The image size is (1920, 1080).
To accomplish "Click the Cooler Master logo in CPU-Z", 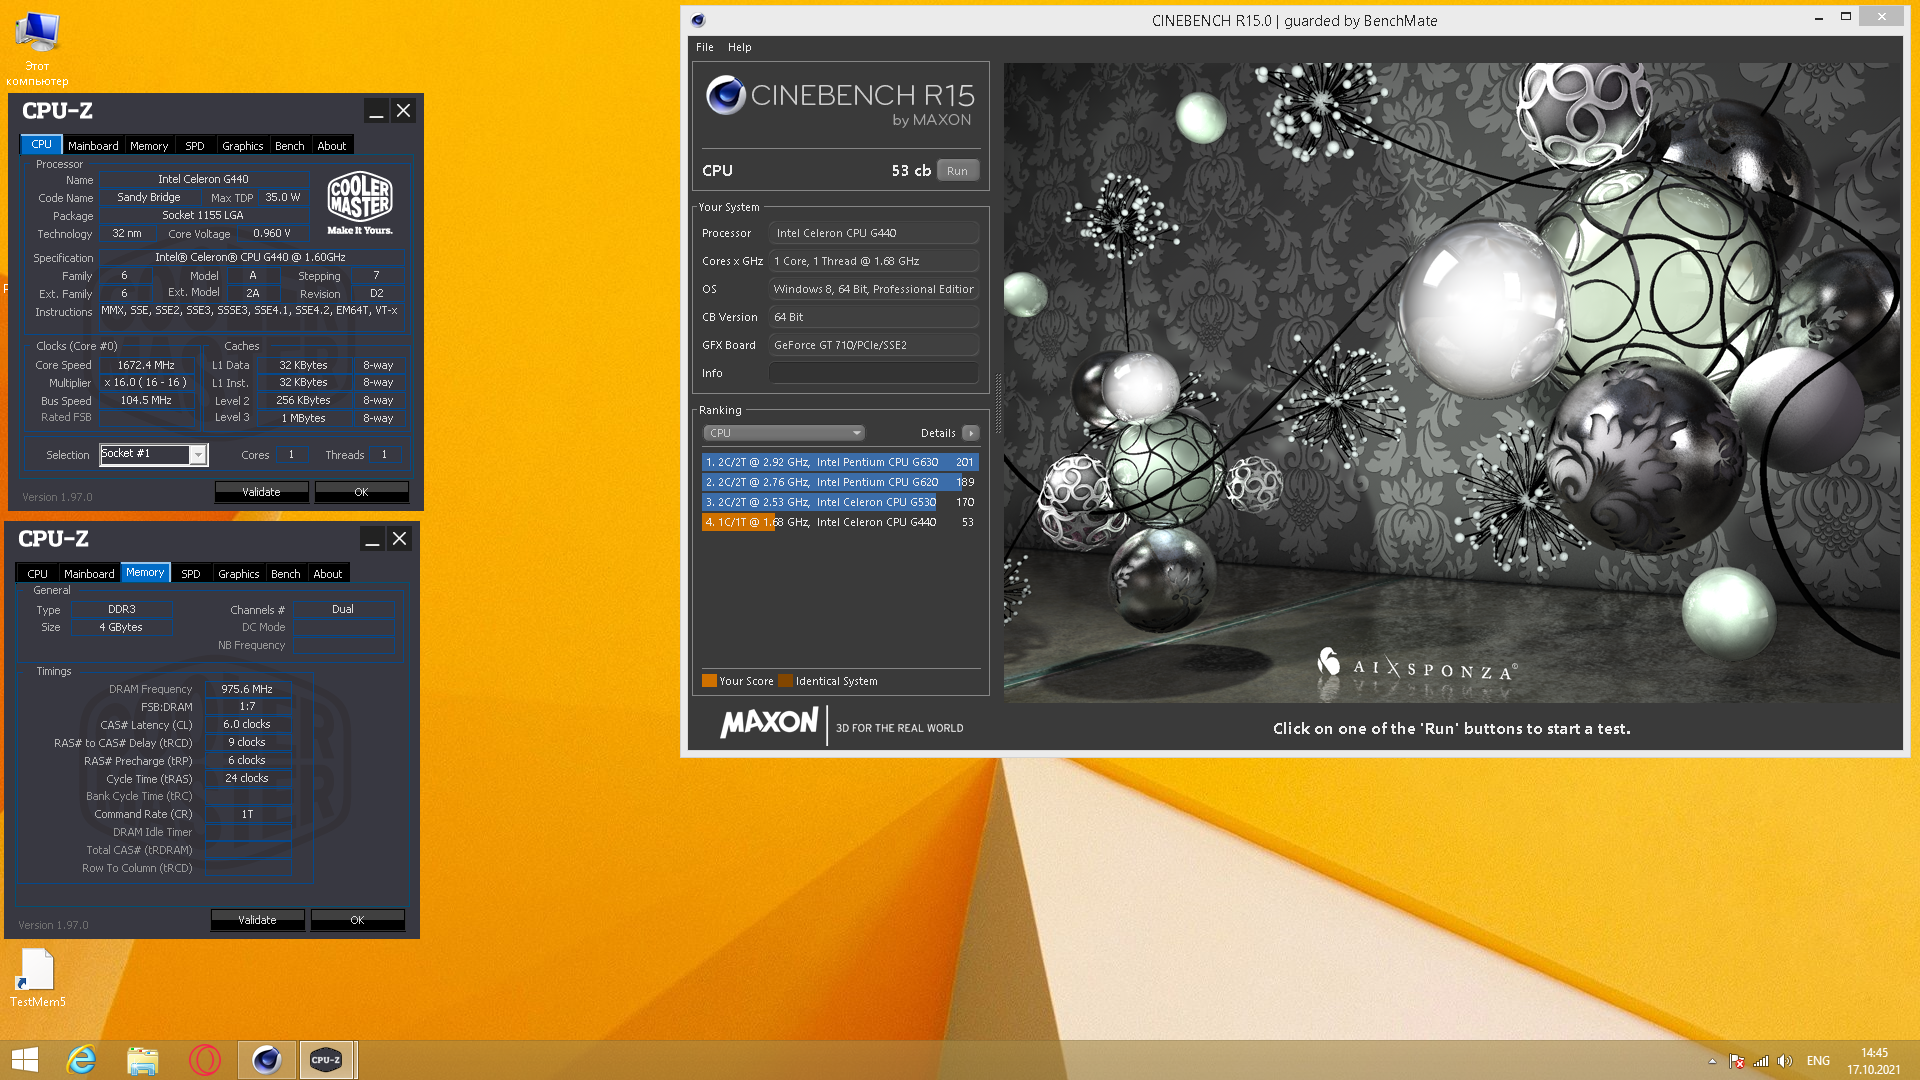I will click(360, 203).
